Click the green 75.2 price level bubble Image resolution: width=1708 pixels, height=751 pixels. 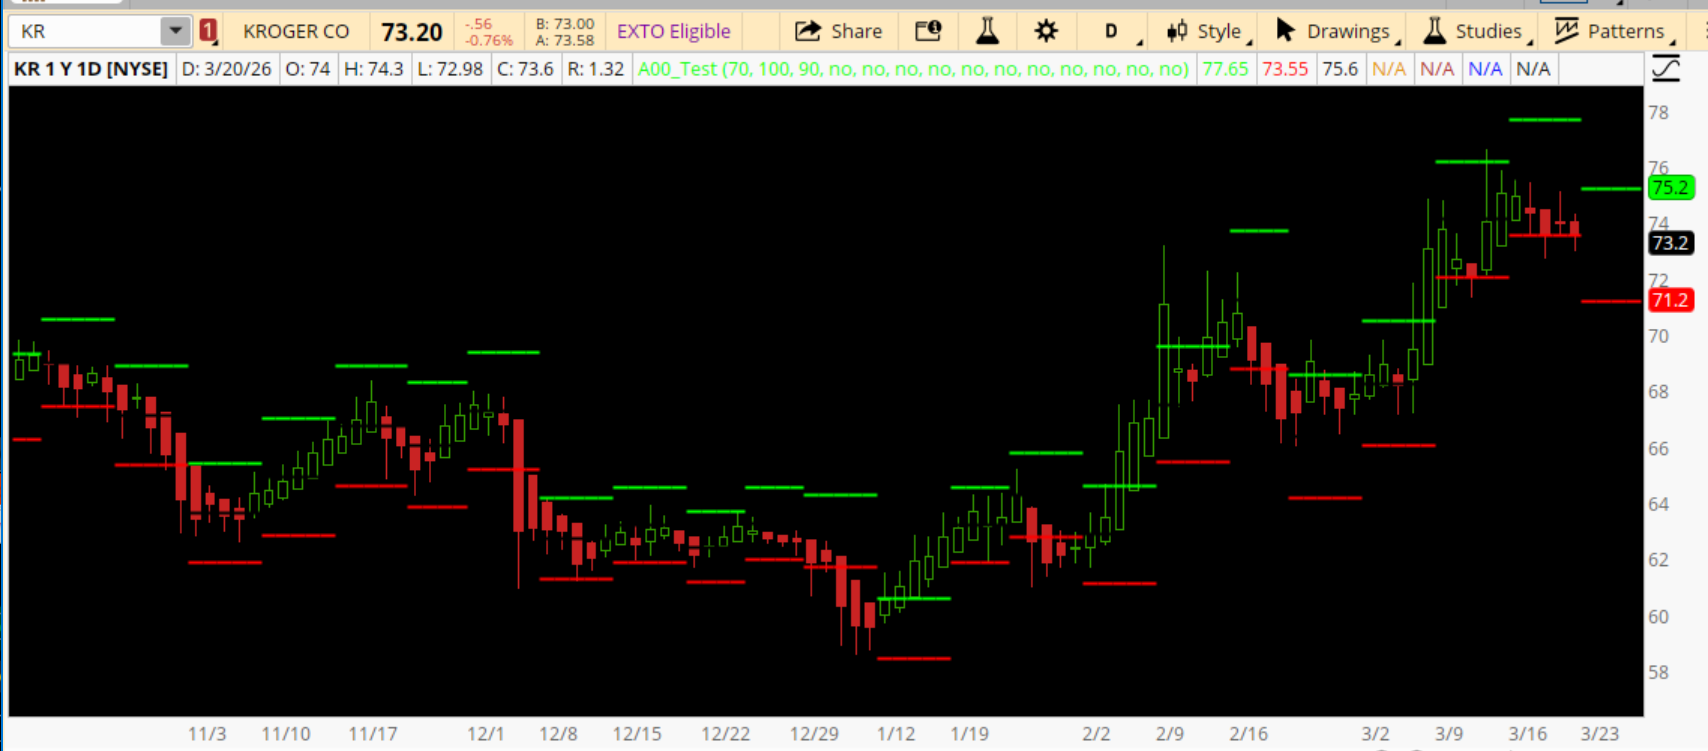[1670, 187]
